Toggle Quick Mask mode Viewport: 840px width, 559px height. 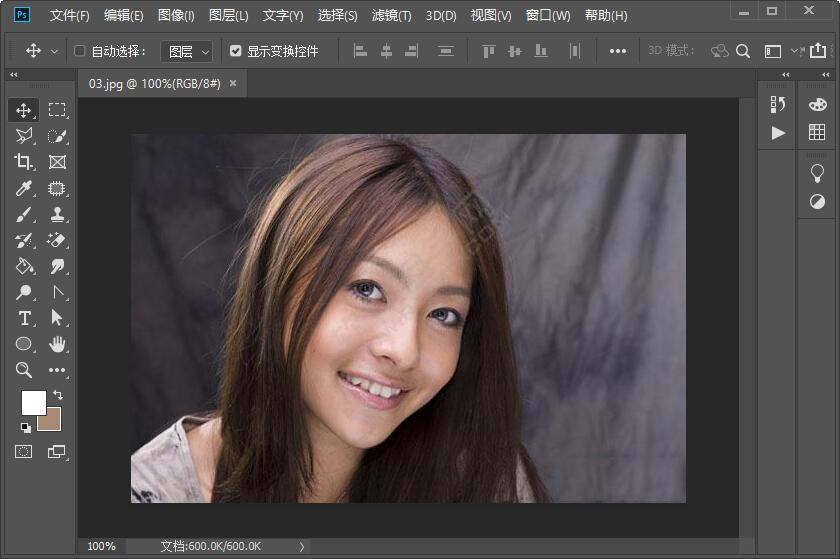[x=24, y=452]
